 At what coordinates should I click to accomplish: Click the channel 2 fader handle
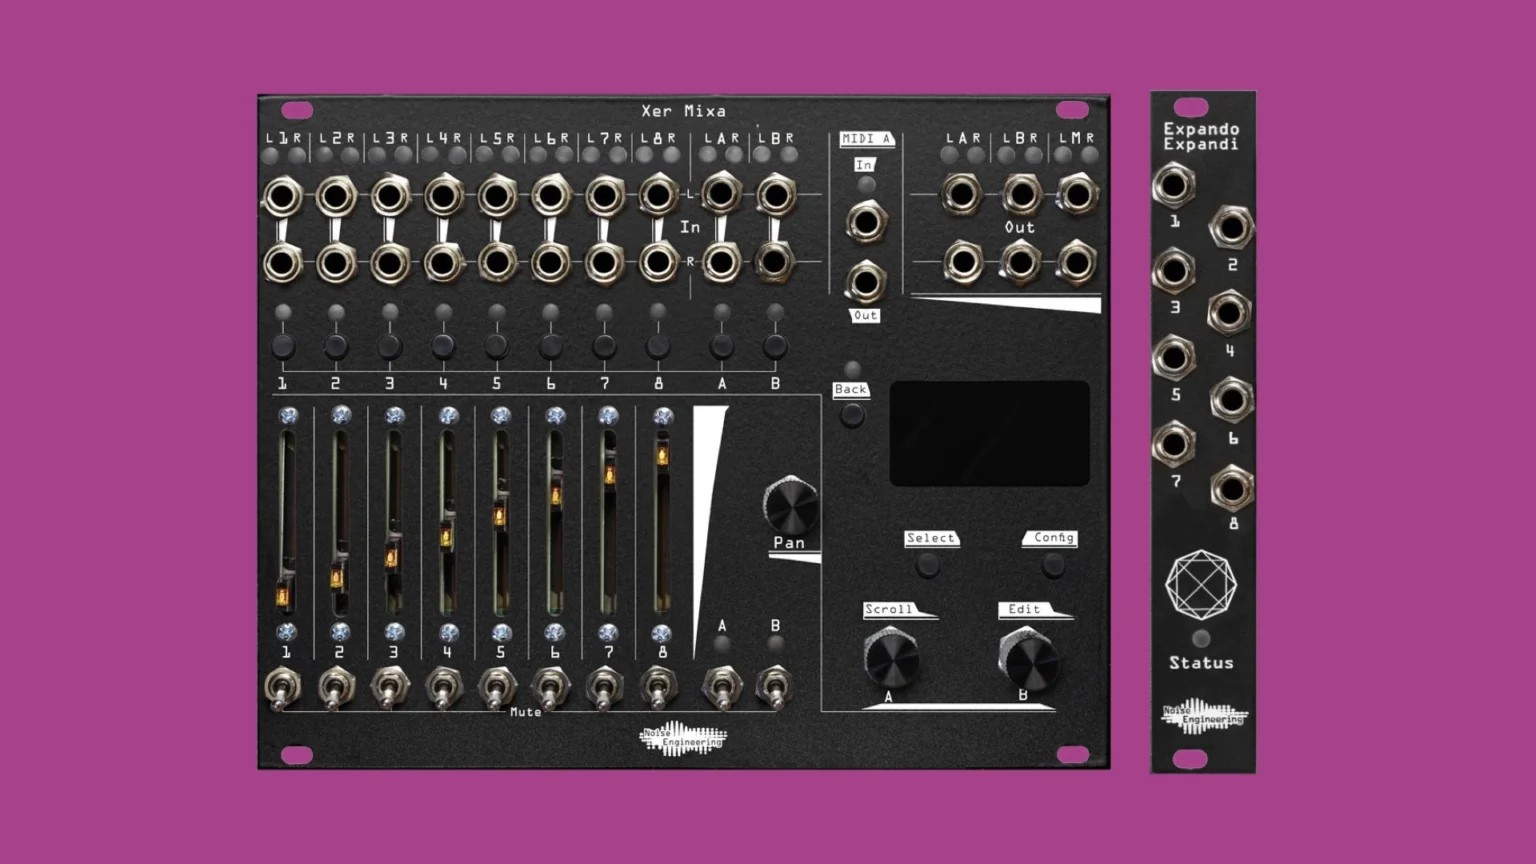click(338, 578)
